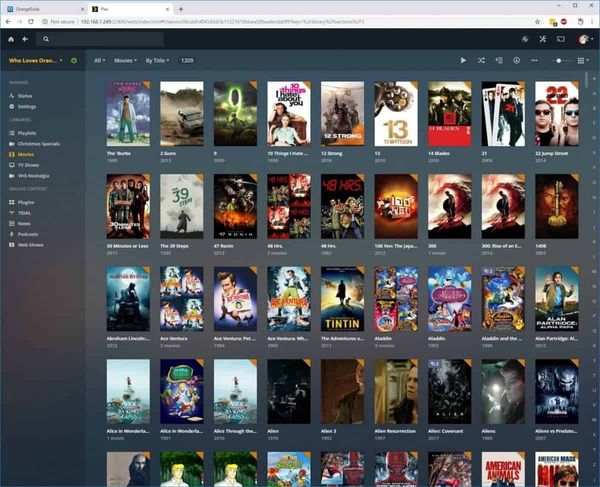600x487 pixels.
Task: Open the Chrome menu (three dots)
Action: coord(592,22)
